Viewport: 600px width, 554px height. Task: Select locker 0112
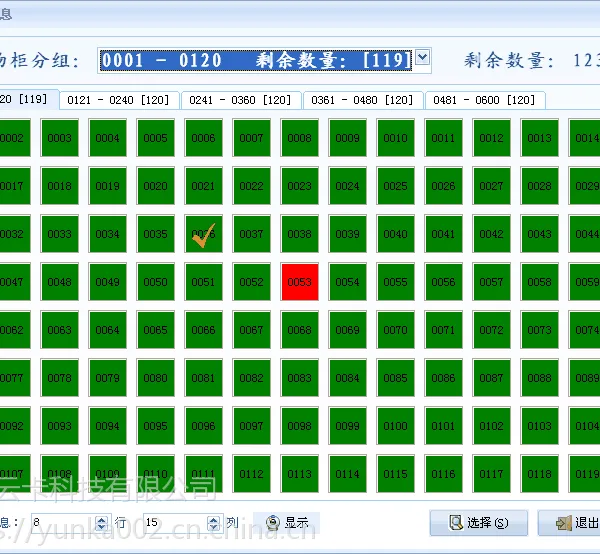(251, 474)
